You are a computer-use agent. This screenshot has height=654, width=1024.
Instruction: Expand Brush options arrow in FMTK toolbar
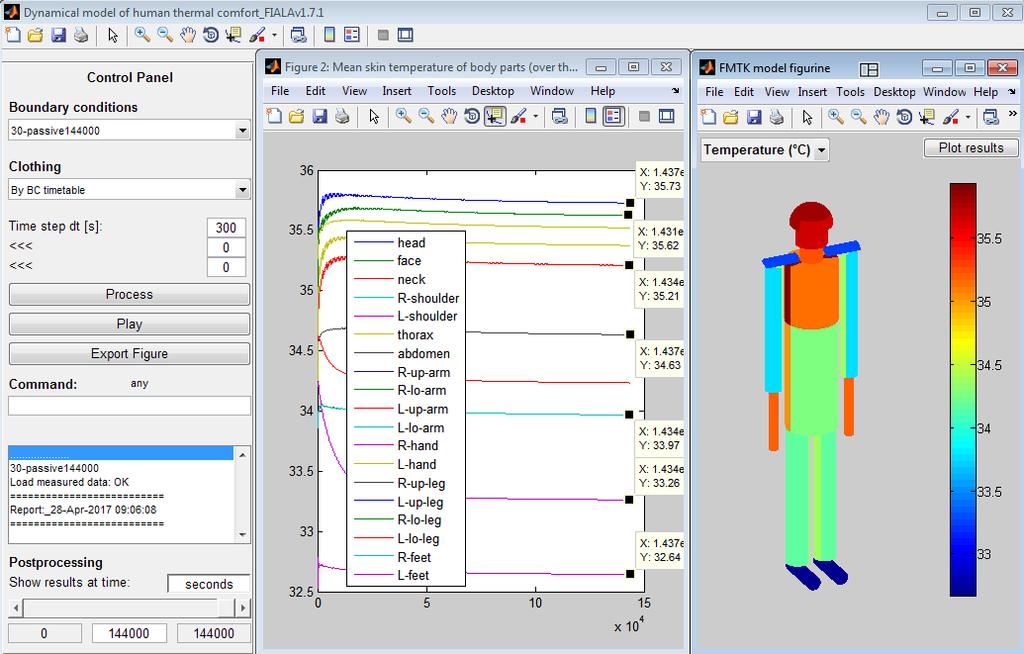tap(968, 117)
